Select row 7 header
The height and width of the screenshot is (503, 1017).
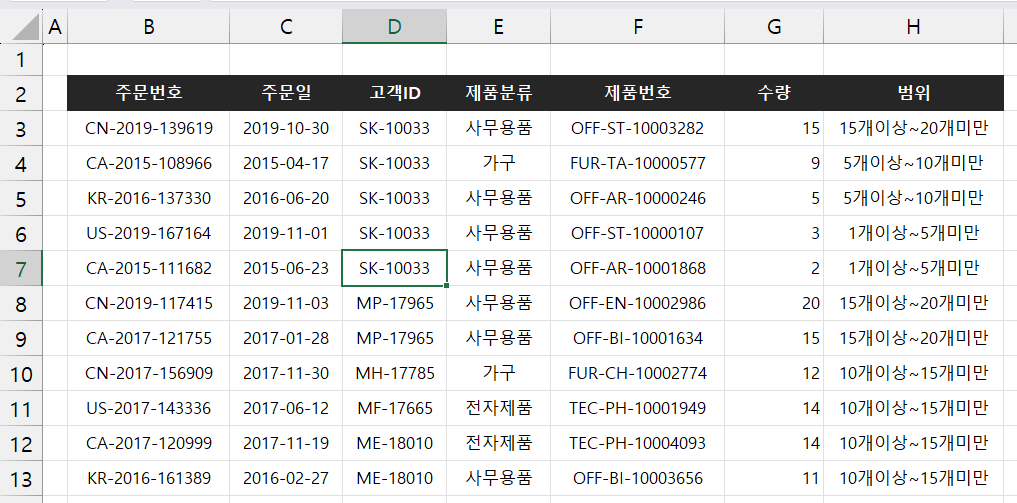tap(21, 268)
